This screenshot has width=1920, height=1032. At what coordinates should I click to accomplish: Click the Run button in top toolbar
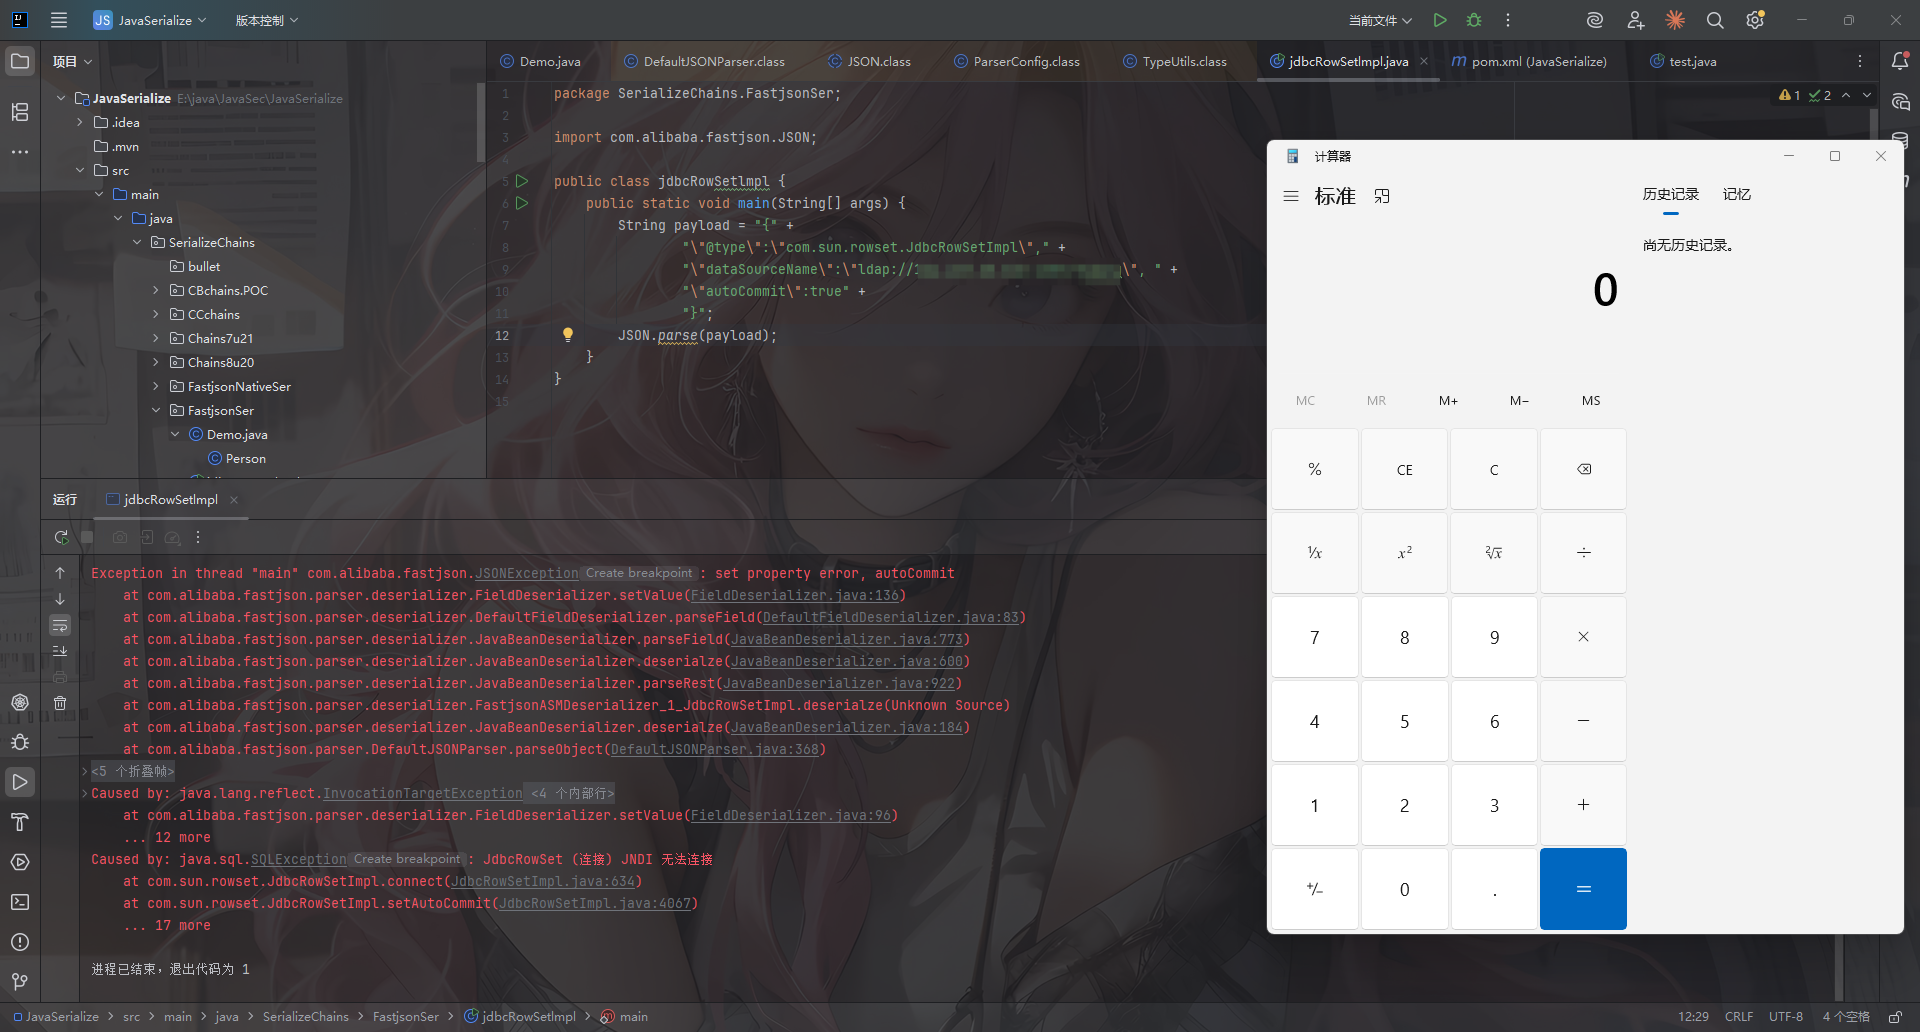[1440, 20]
